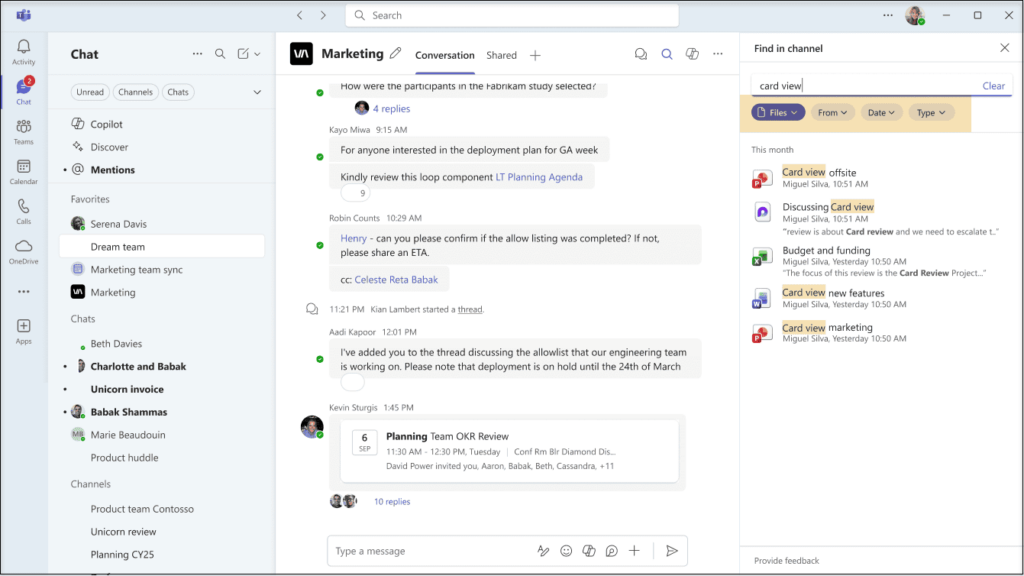This screenshot has width=1024, height=576.
Task: Open the Calendar app
Action: (24, 172)
